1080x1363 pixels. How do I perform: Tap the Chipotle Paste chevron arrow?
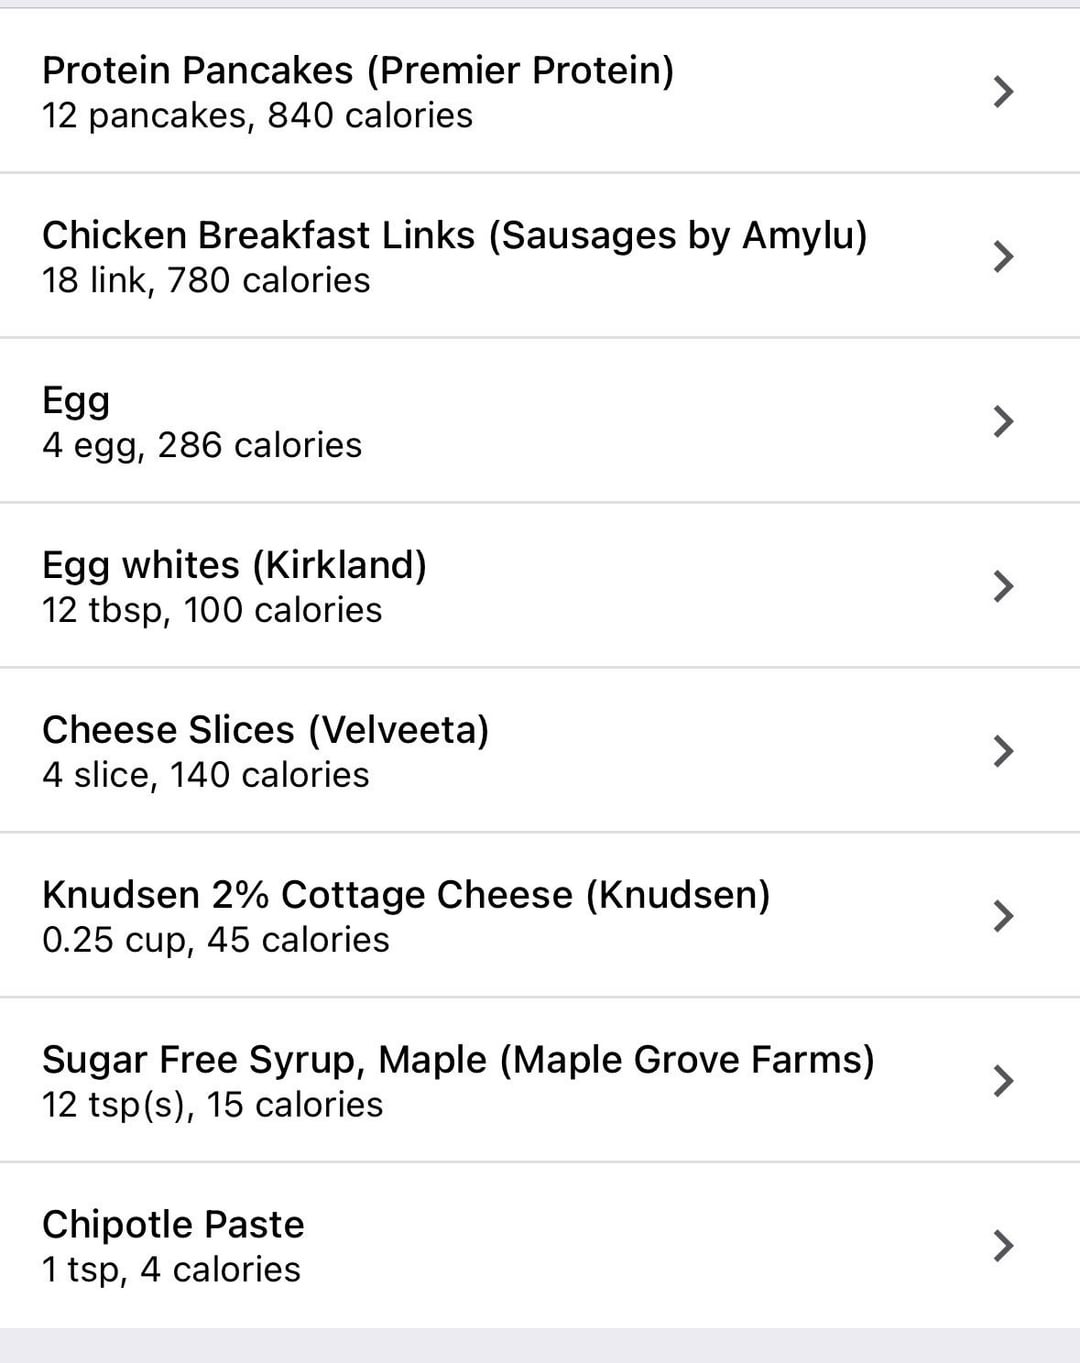pos(1003,1245)
